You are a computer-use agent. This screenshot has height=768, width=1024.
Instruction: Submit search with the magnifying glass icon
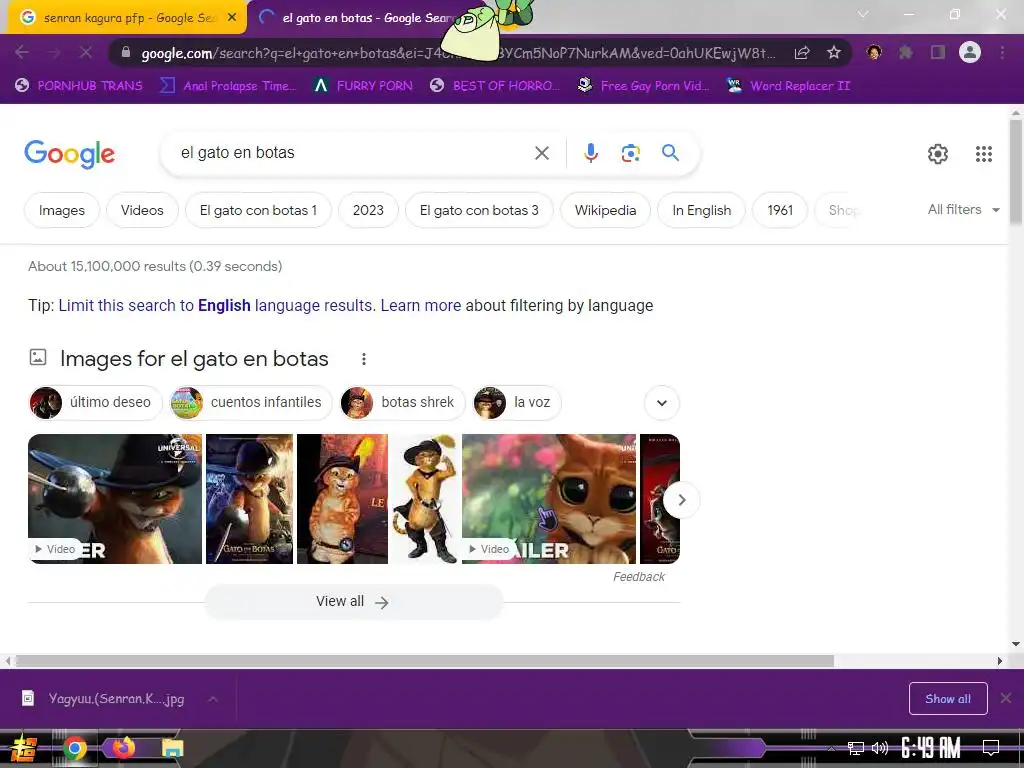pyautogui.click(x=671, y=153)
